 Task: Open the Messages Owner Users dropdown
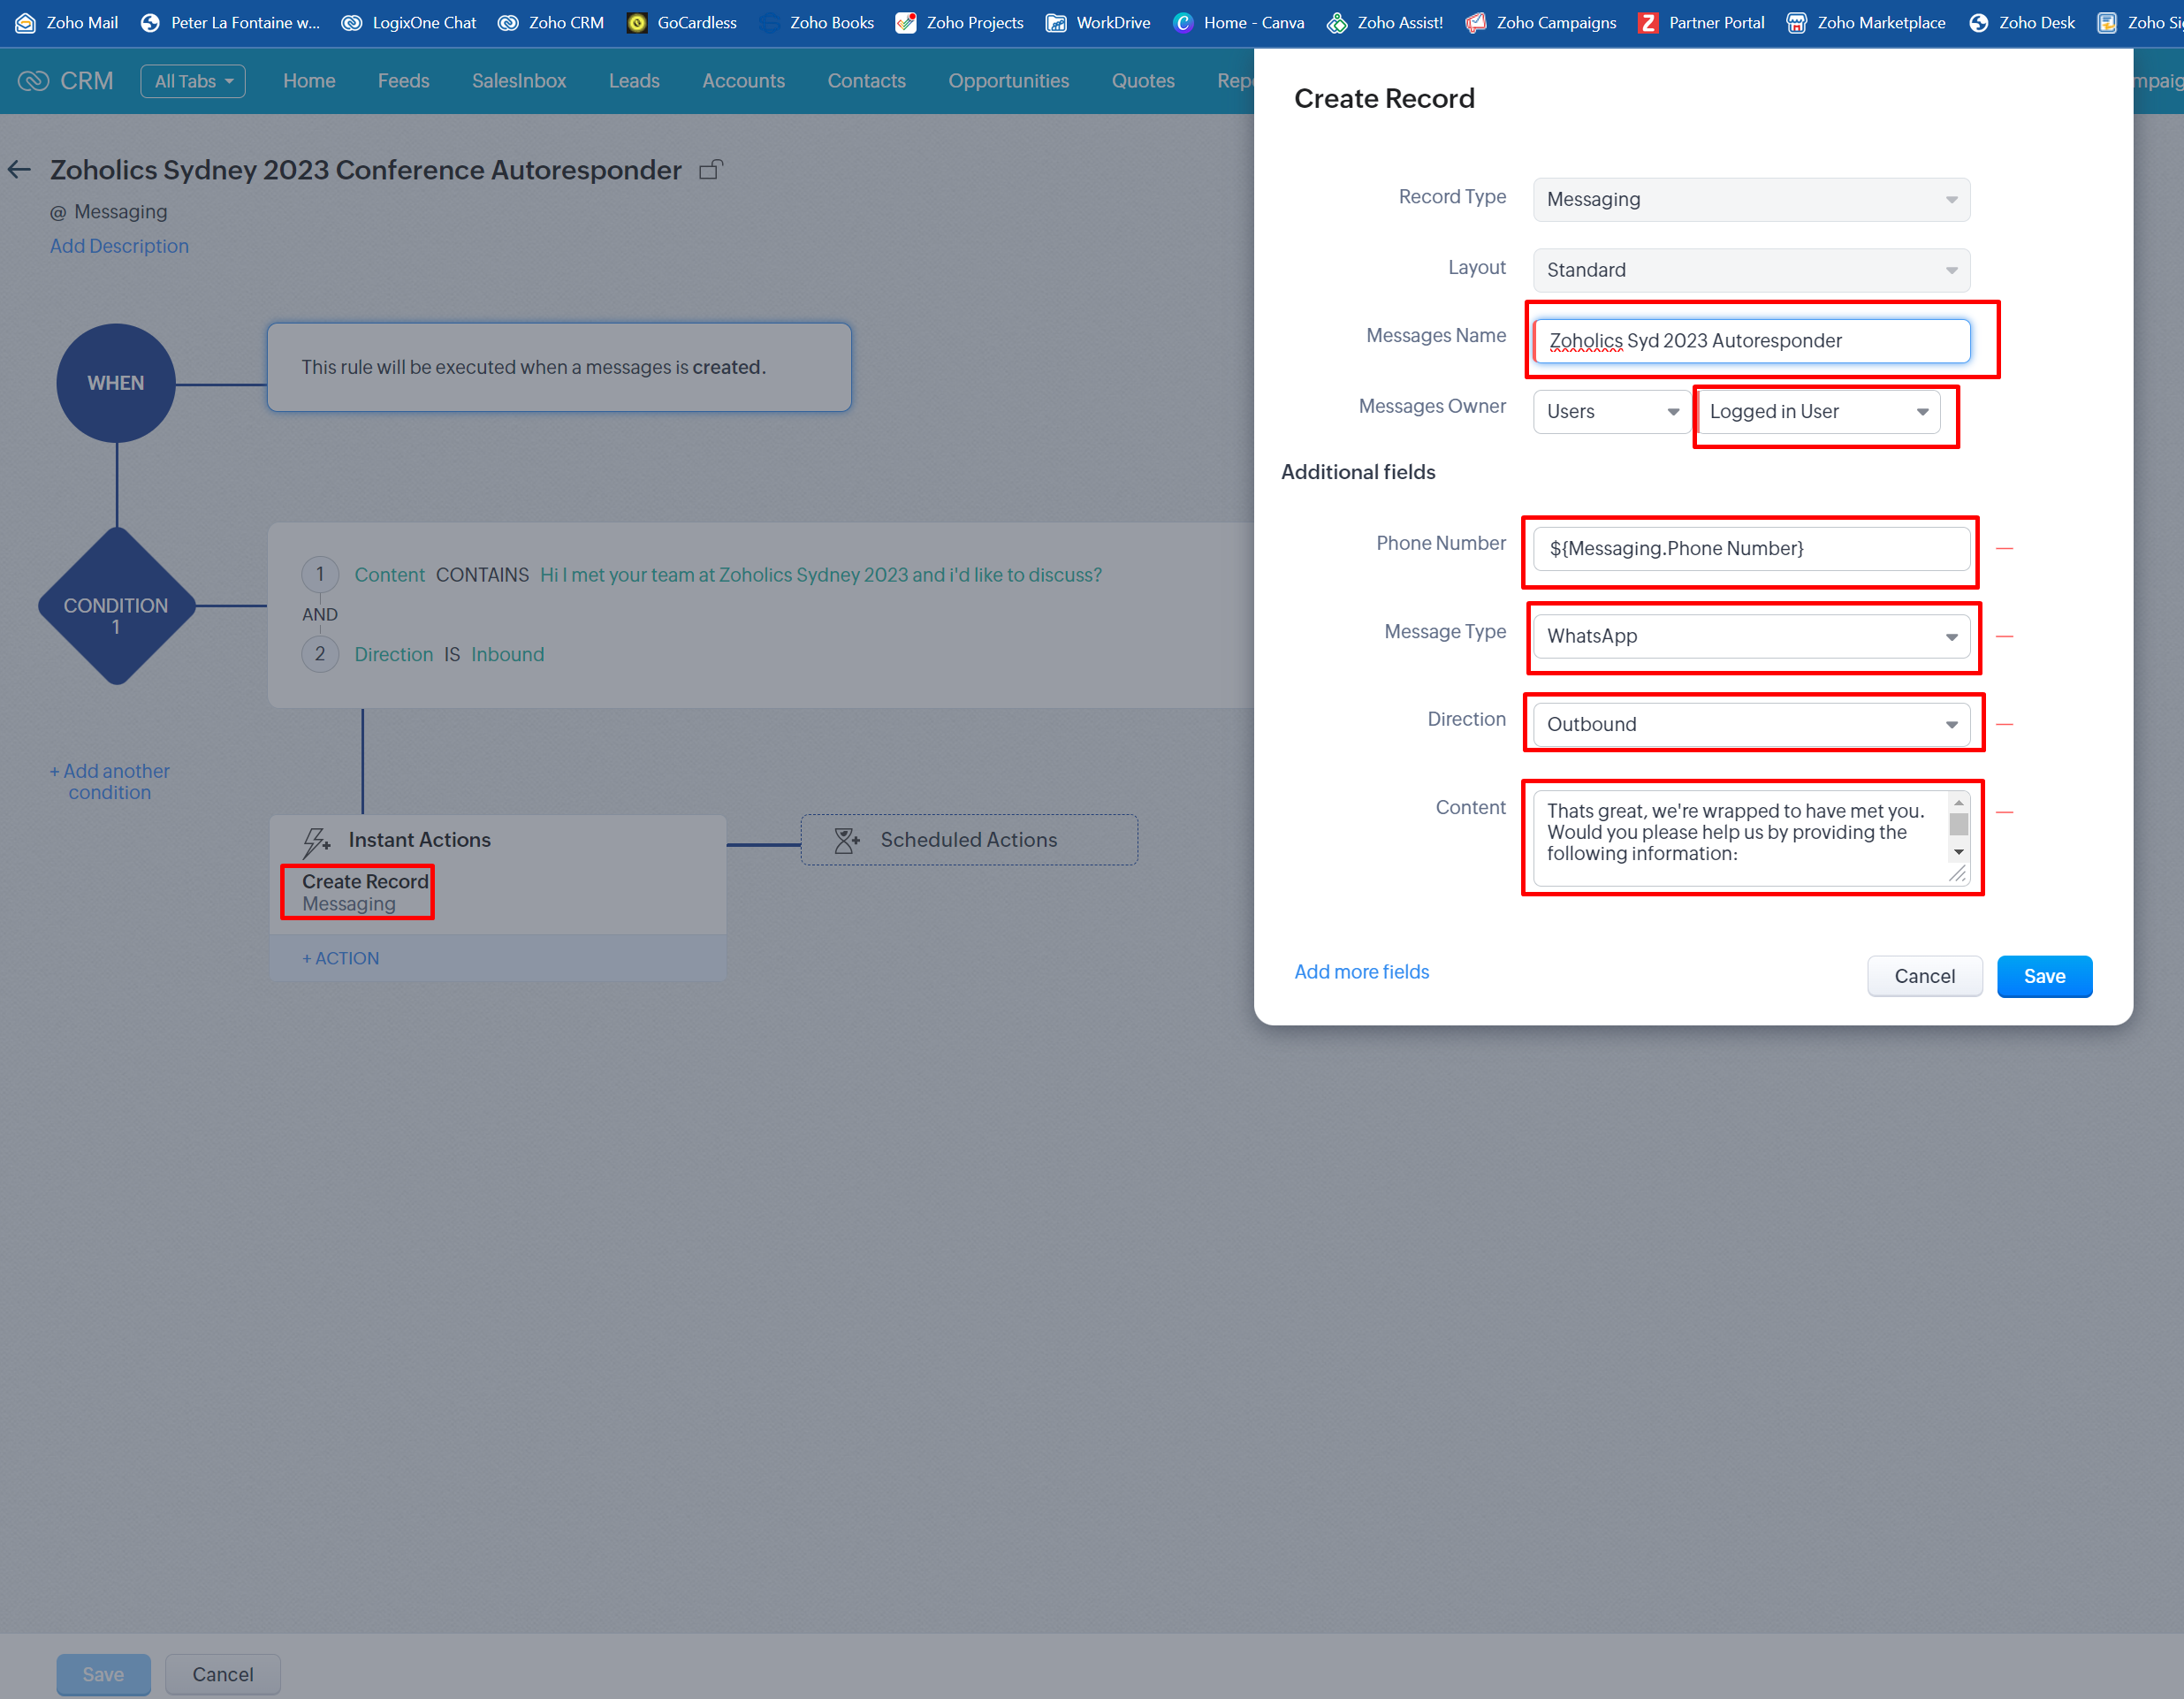click(1611, 411)
